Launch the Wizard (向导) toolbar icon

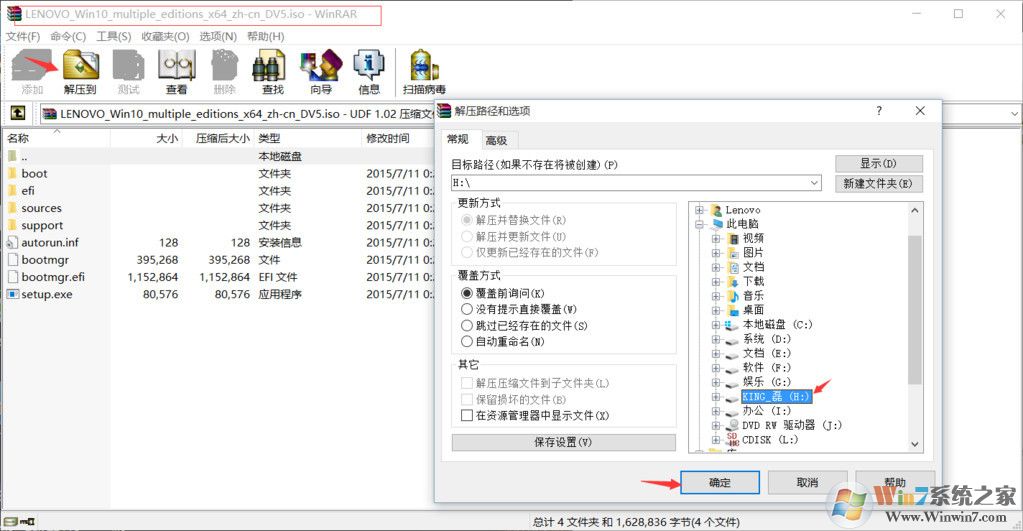click(x=320, y=67)
